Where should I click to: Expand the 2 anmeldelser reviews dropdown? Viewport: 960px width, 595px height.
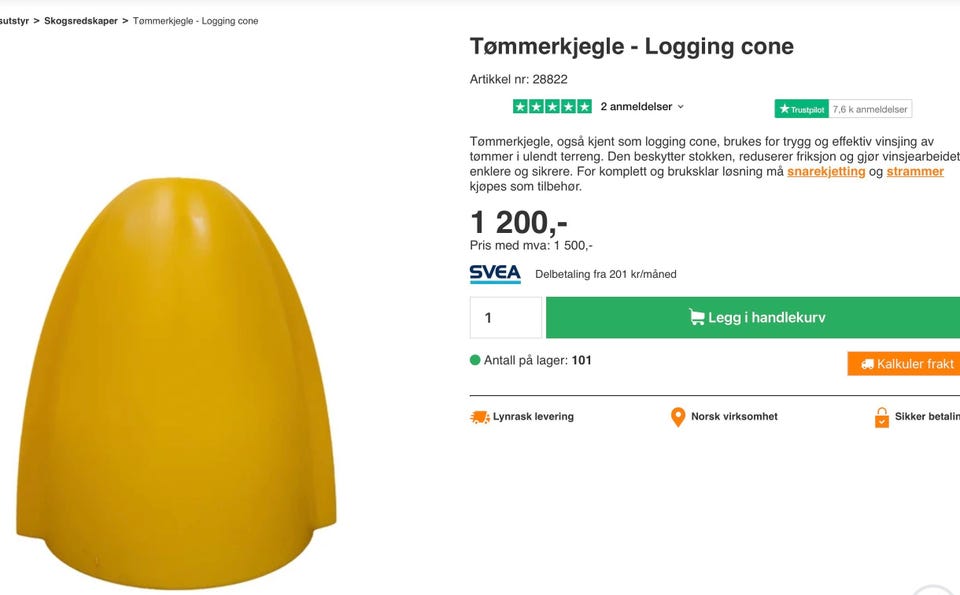pyautogui.click(x=642, y=107)
